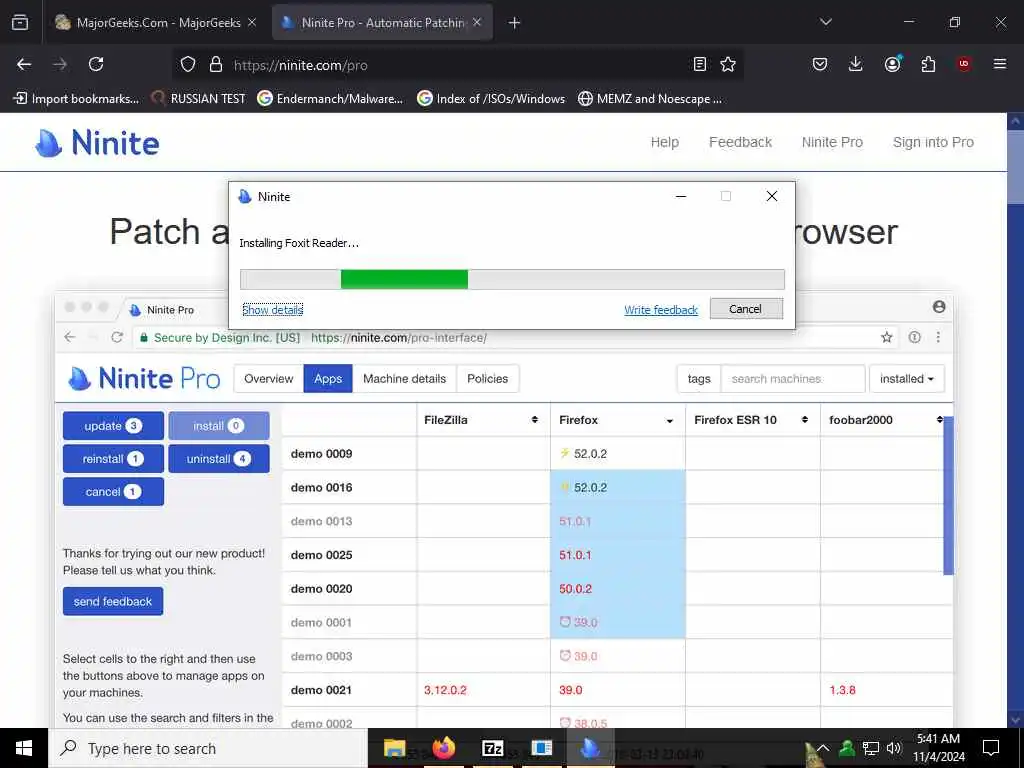Open the Endermanch/Malware bookmark

330,99
